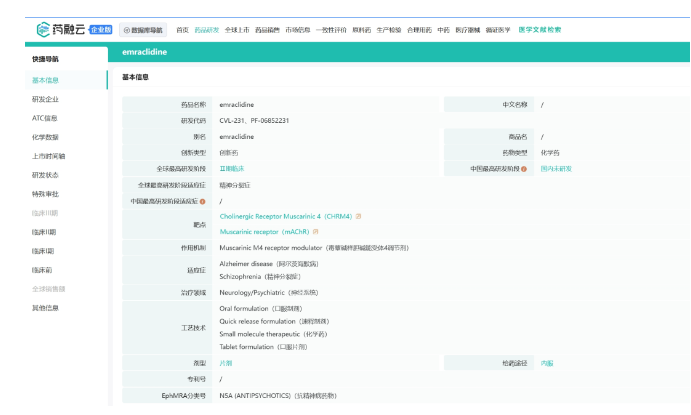The width and height of the screenshot is (691, 415).
Task: Jump to ATC信息 section in sidebar
Action: 45,118
